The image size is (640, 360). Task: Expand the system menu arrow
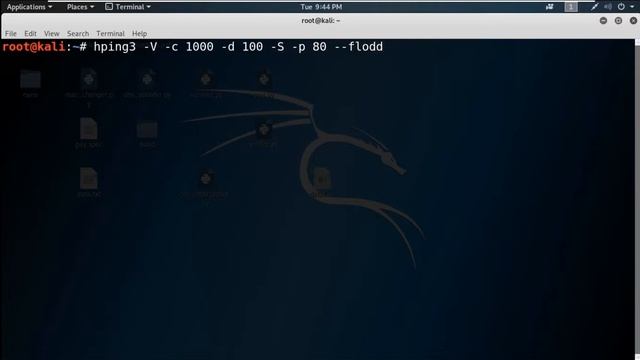point(632,7)
